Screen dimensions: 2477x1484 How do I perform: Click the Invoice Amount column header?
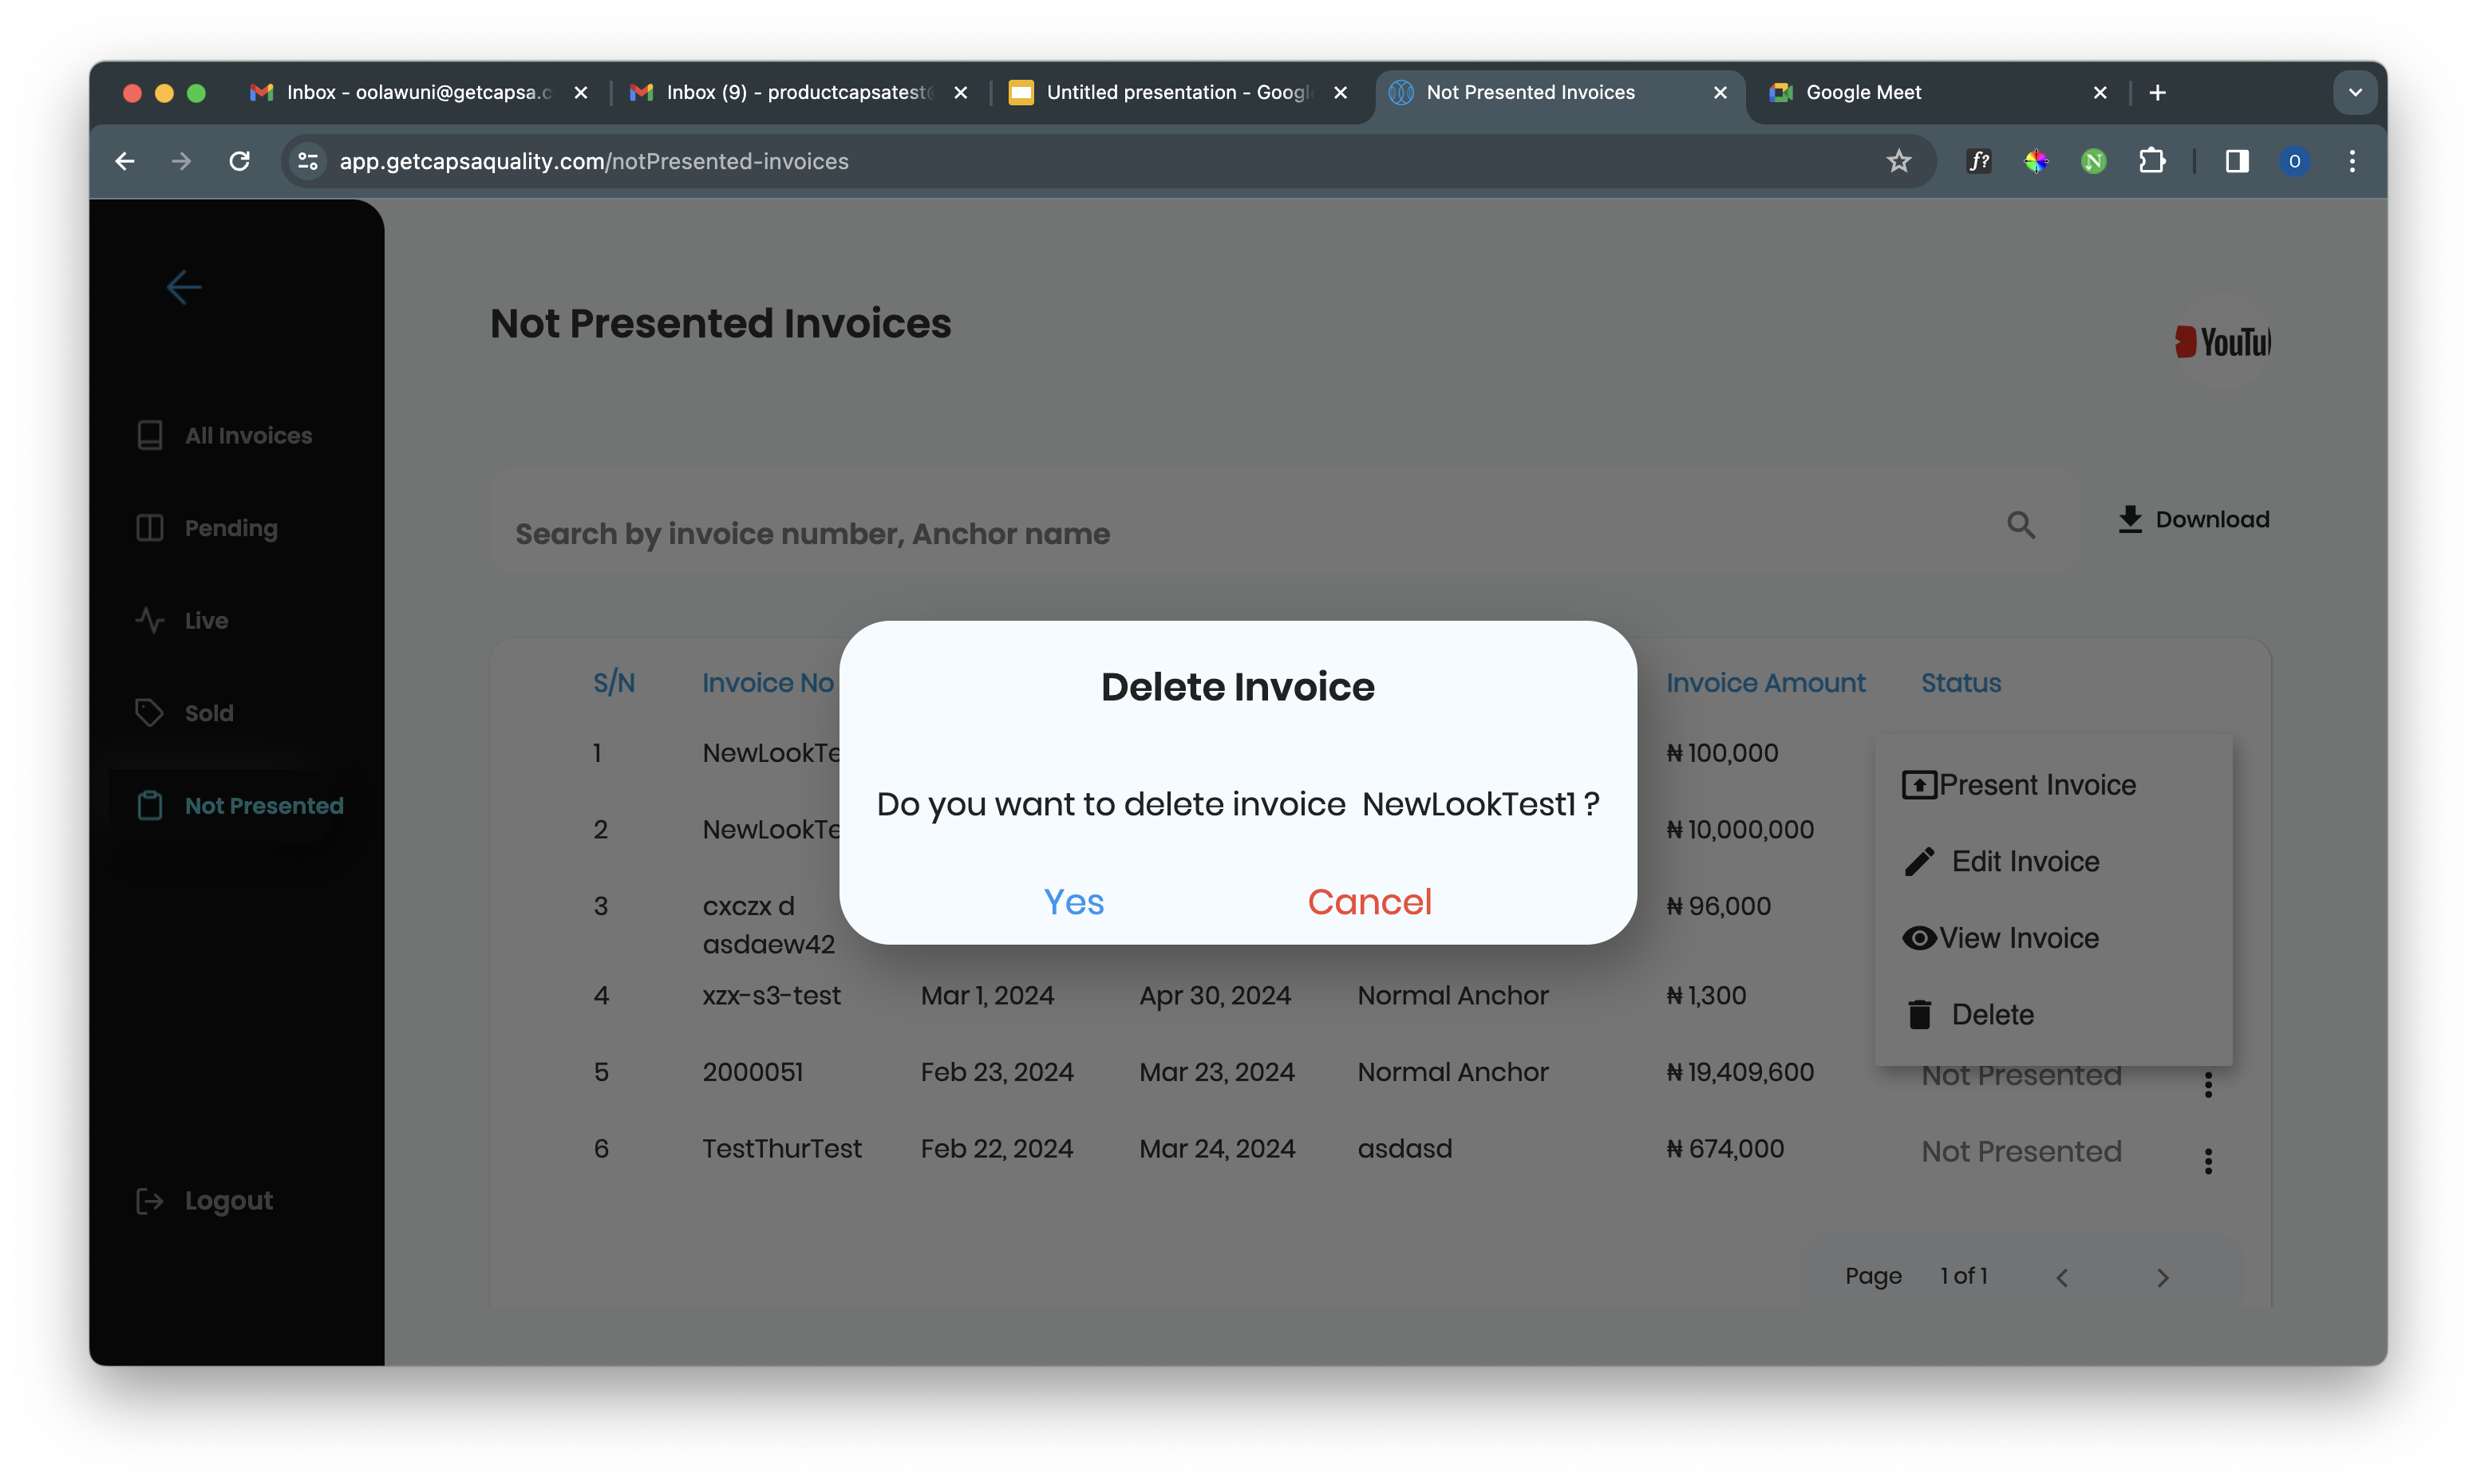[1765, 683]
